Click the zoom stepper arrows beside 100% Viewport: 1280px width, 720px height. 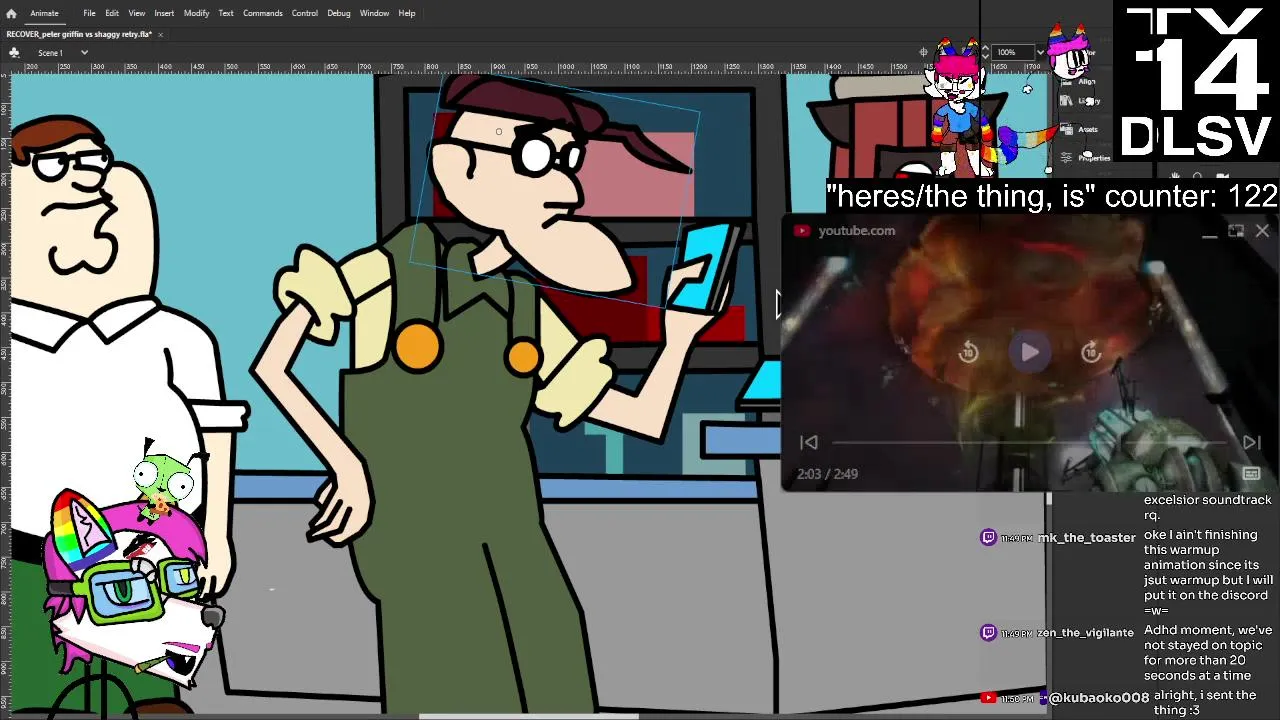point(985,52)
